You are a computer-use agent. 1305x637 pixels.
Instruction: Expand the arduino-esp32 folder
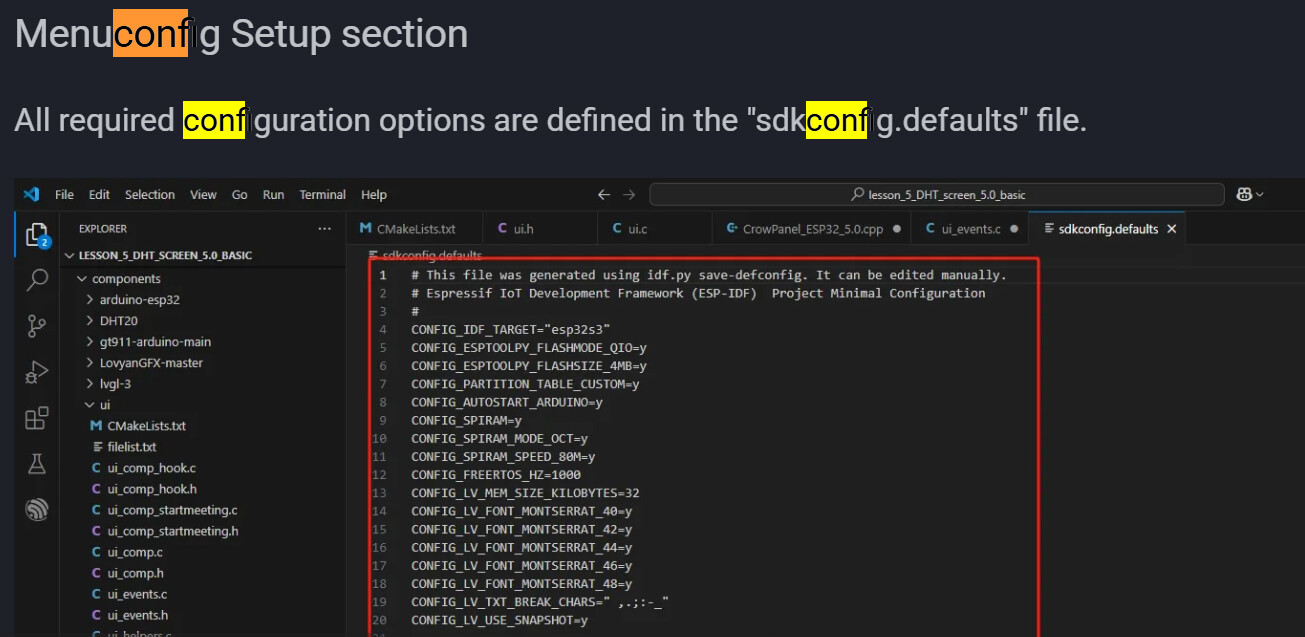[x=139, y=299]
